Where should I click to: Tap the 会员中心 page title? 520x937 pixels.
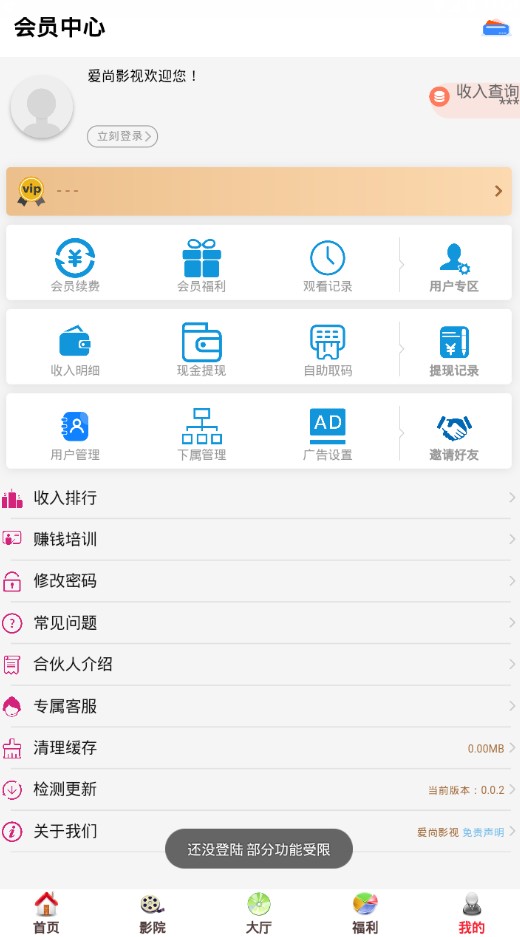(x=60, y=27)
